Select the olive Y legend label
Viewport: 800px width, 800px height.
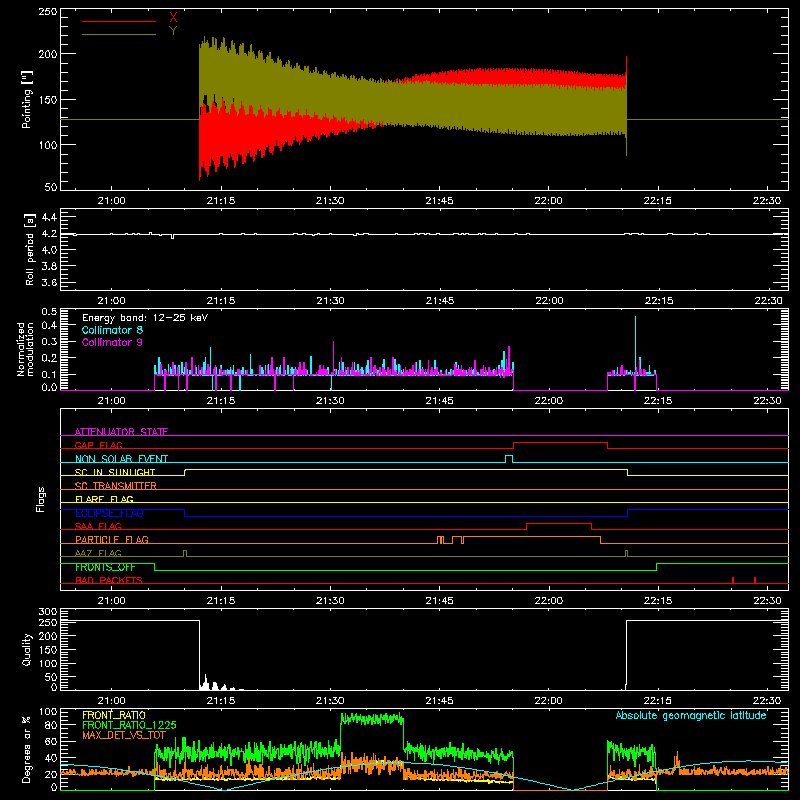point(173,31)
